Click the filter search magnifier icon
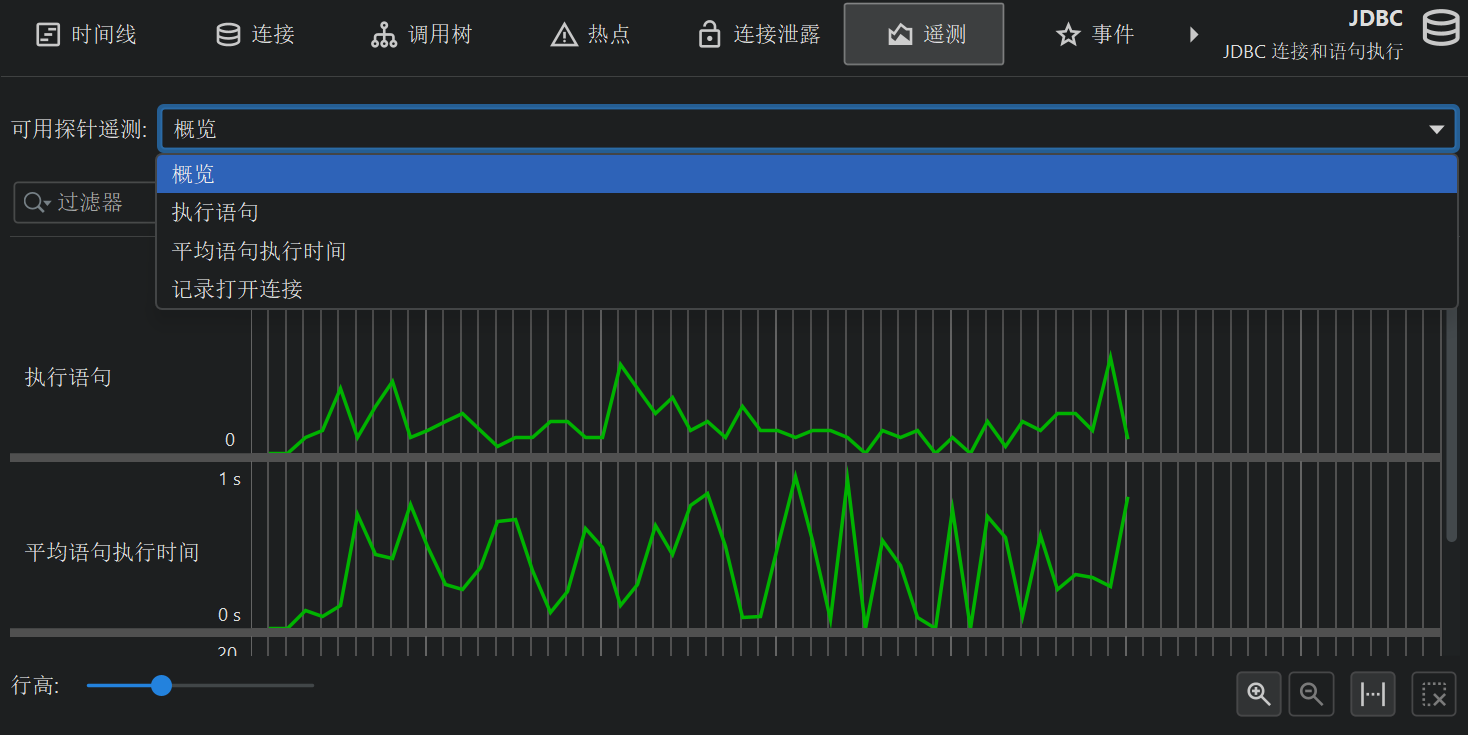1468x735 pixels. tap(35, 203)
